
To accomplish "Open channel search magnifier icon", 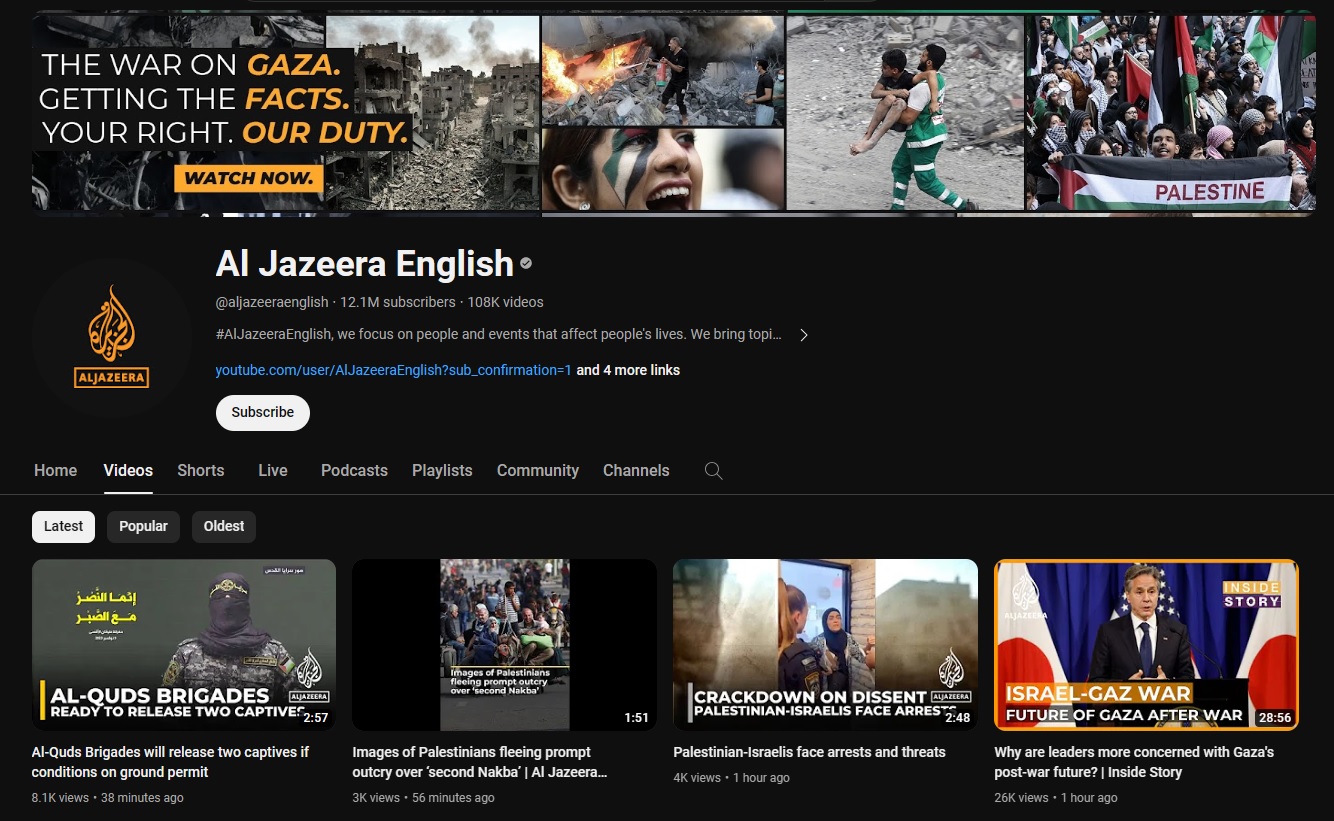I will click(x=713, y=470).
